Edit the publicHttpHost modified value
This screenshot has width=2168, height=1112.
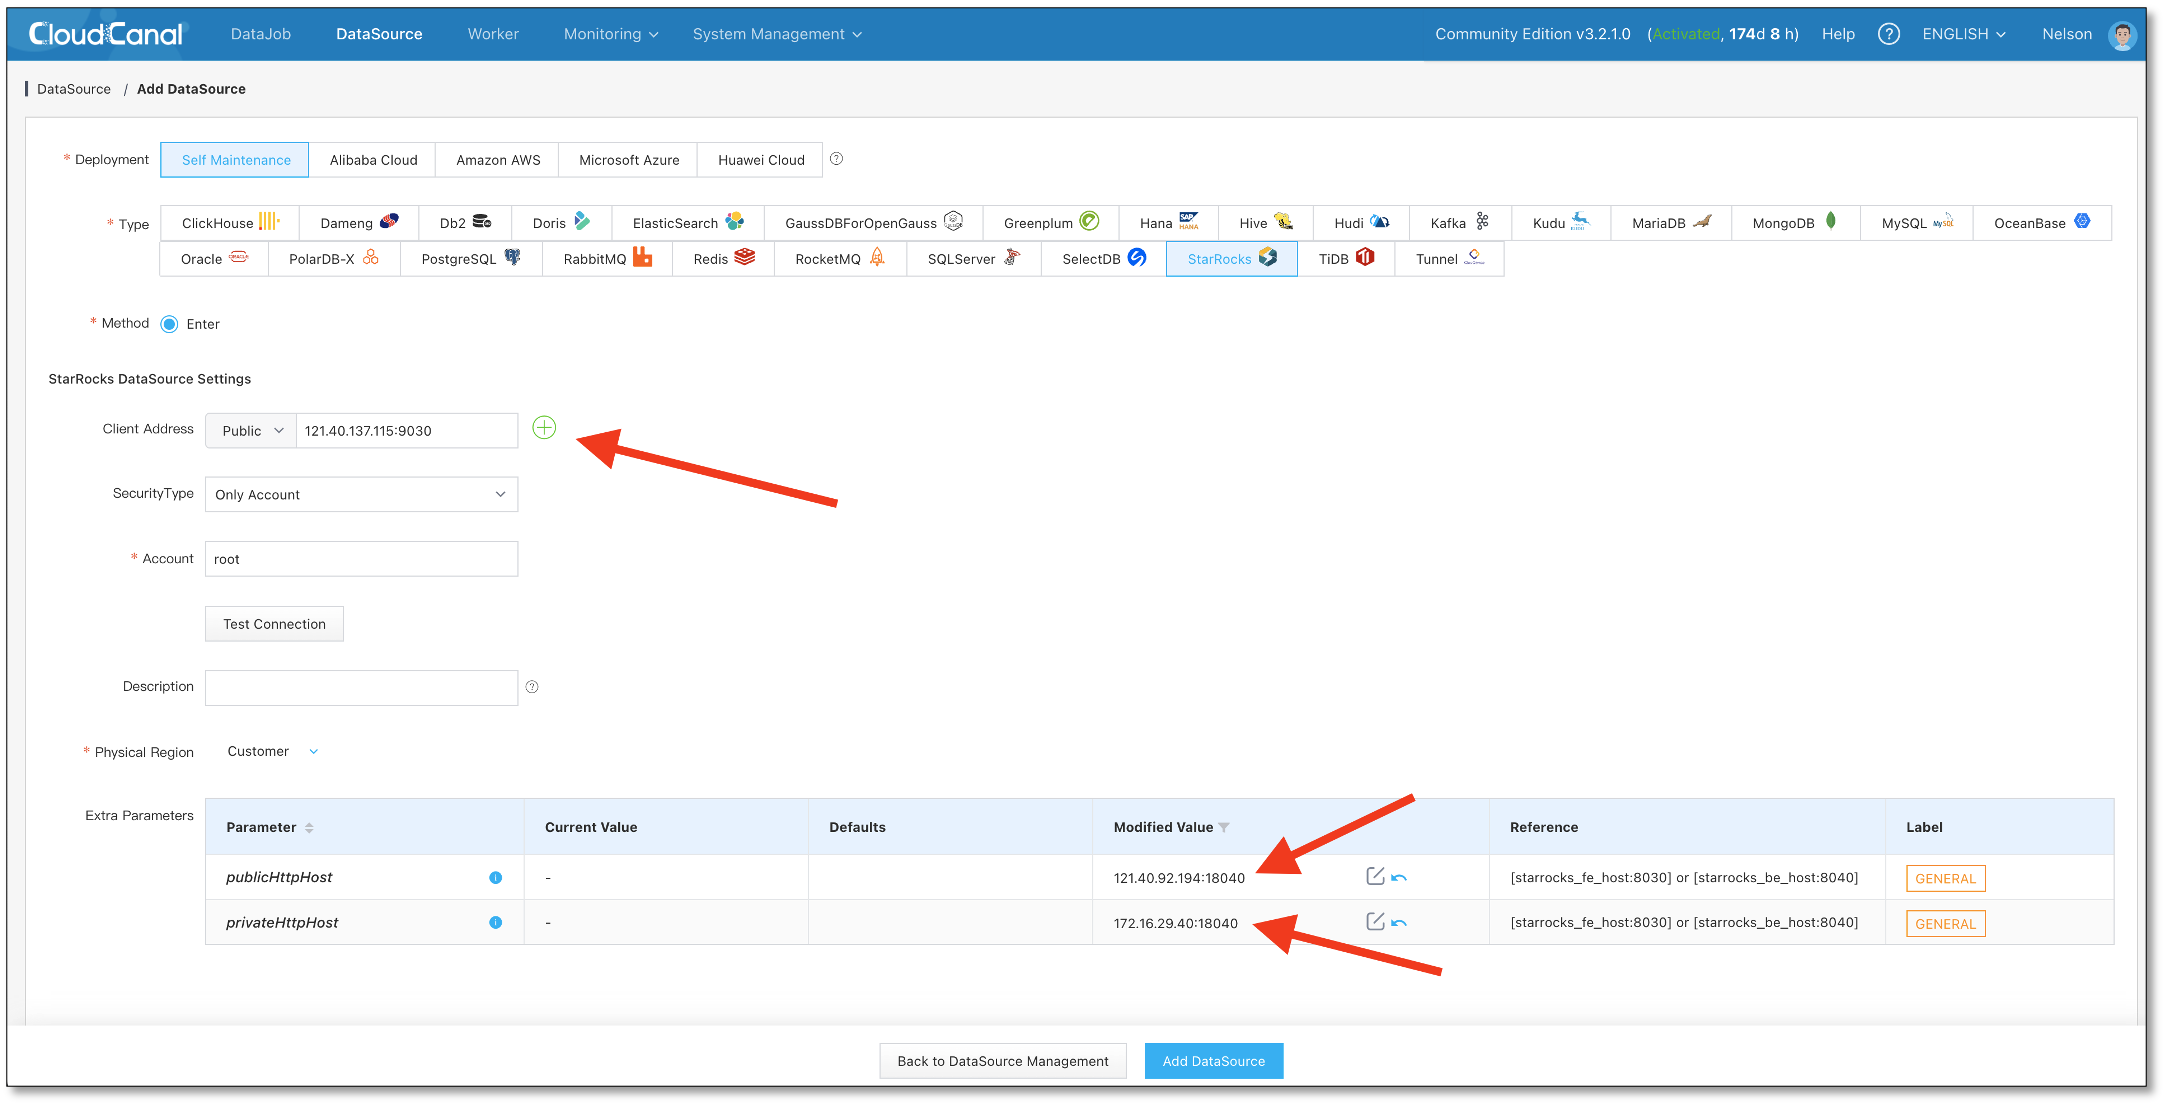[1375, 876]
